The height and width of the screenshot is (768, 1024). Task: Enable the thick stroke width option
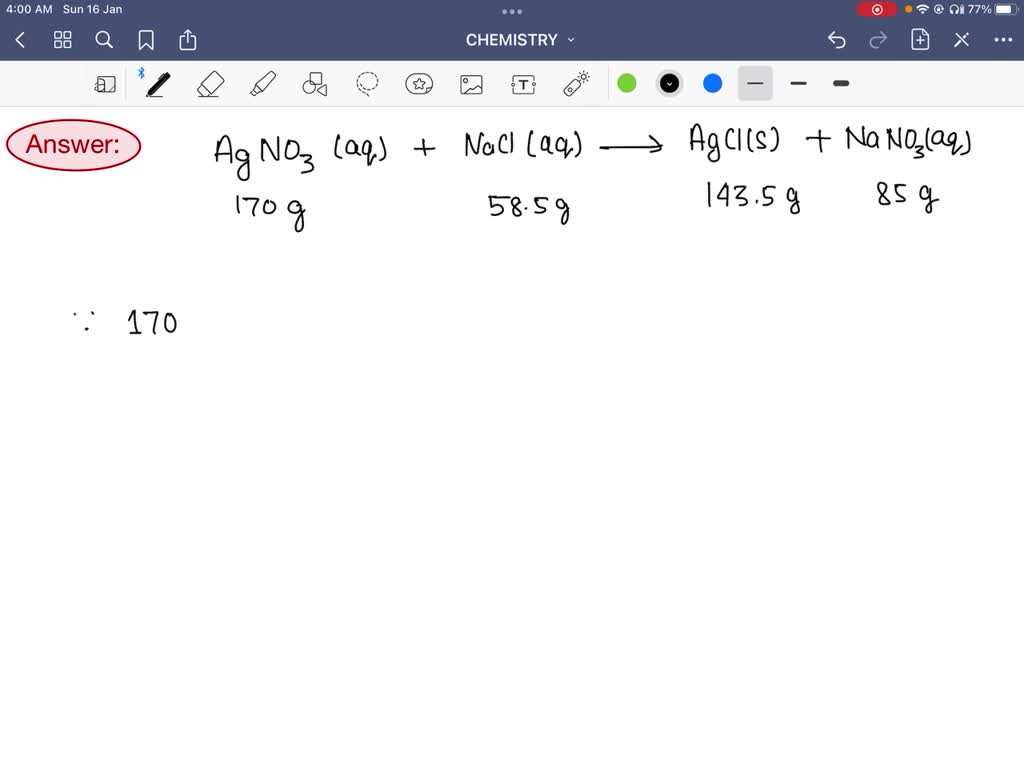[x=840, y=84]
